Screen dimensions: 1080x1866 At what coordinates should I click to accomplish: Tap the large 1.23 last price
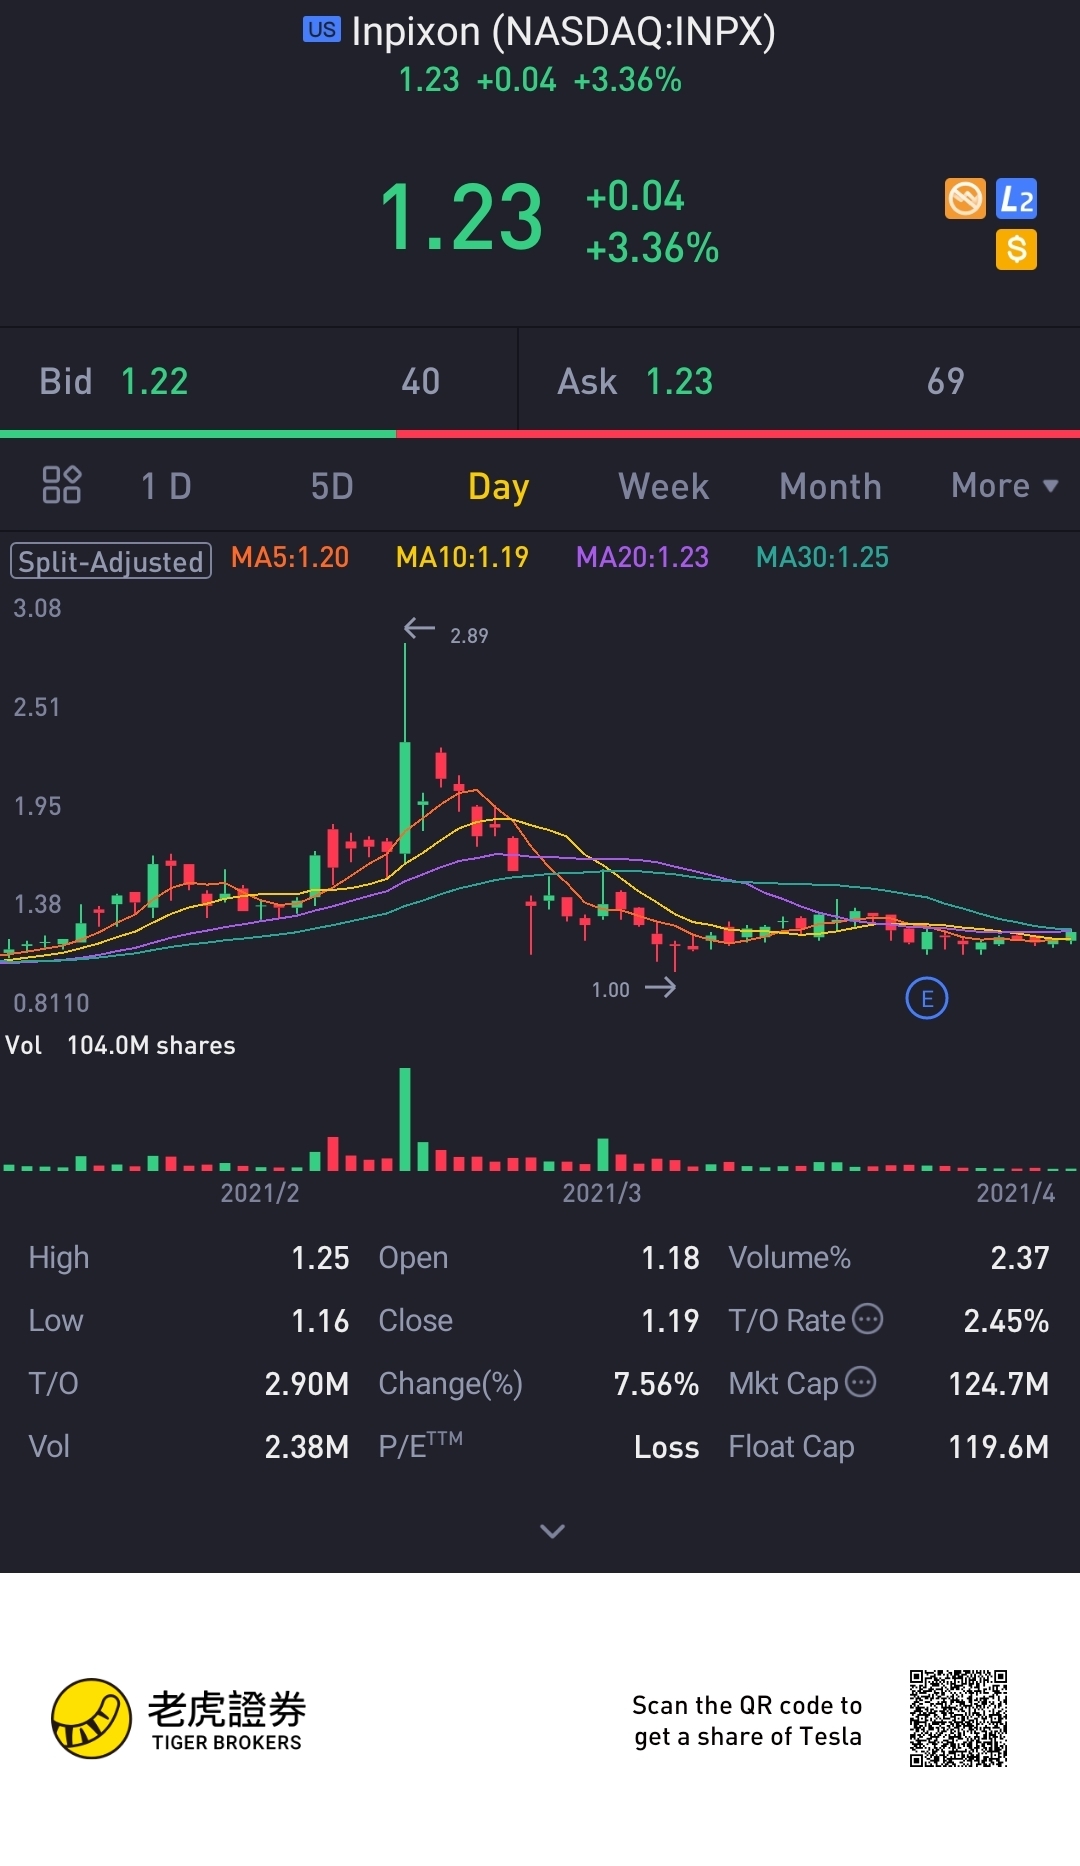pos(461,218)
